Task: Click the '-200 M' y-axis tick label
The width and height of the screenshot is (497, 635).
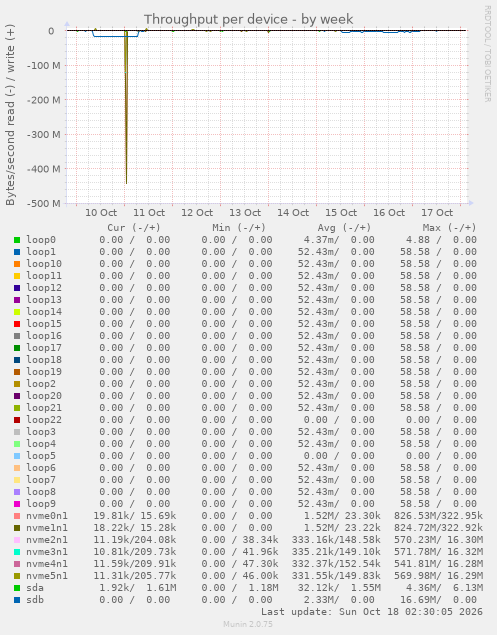Action: tap(44, 100)
